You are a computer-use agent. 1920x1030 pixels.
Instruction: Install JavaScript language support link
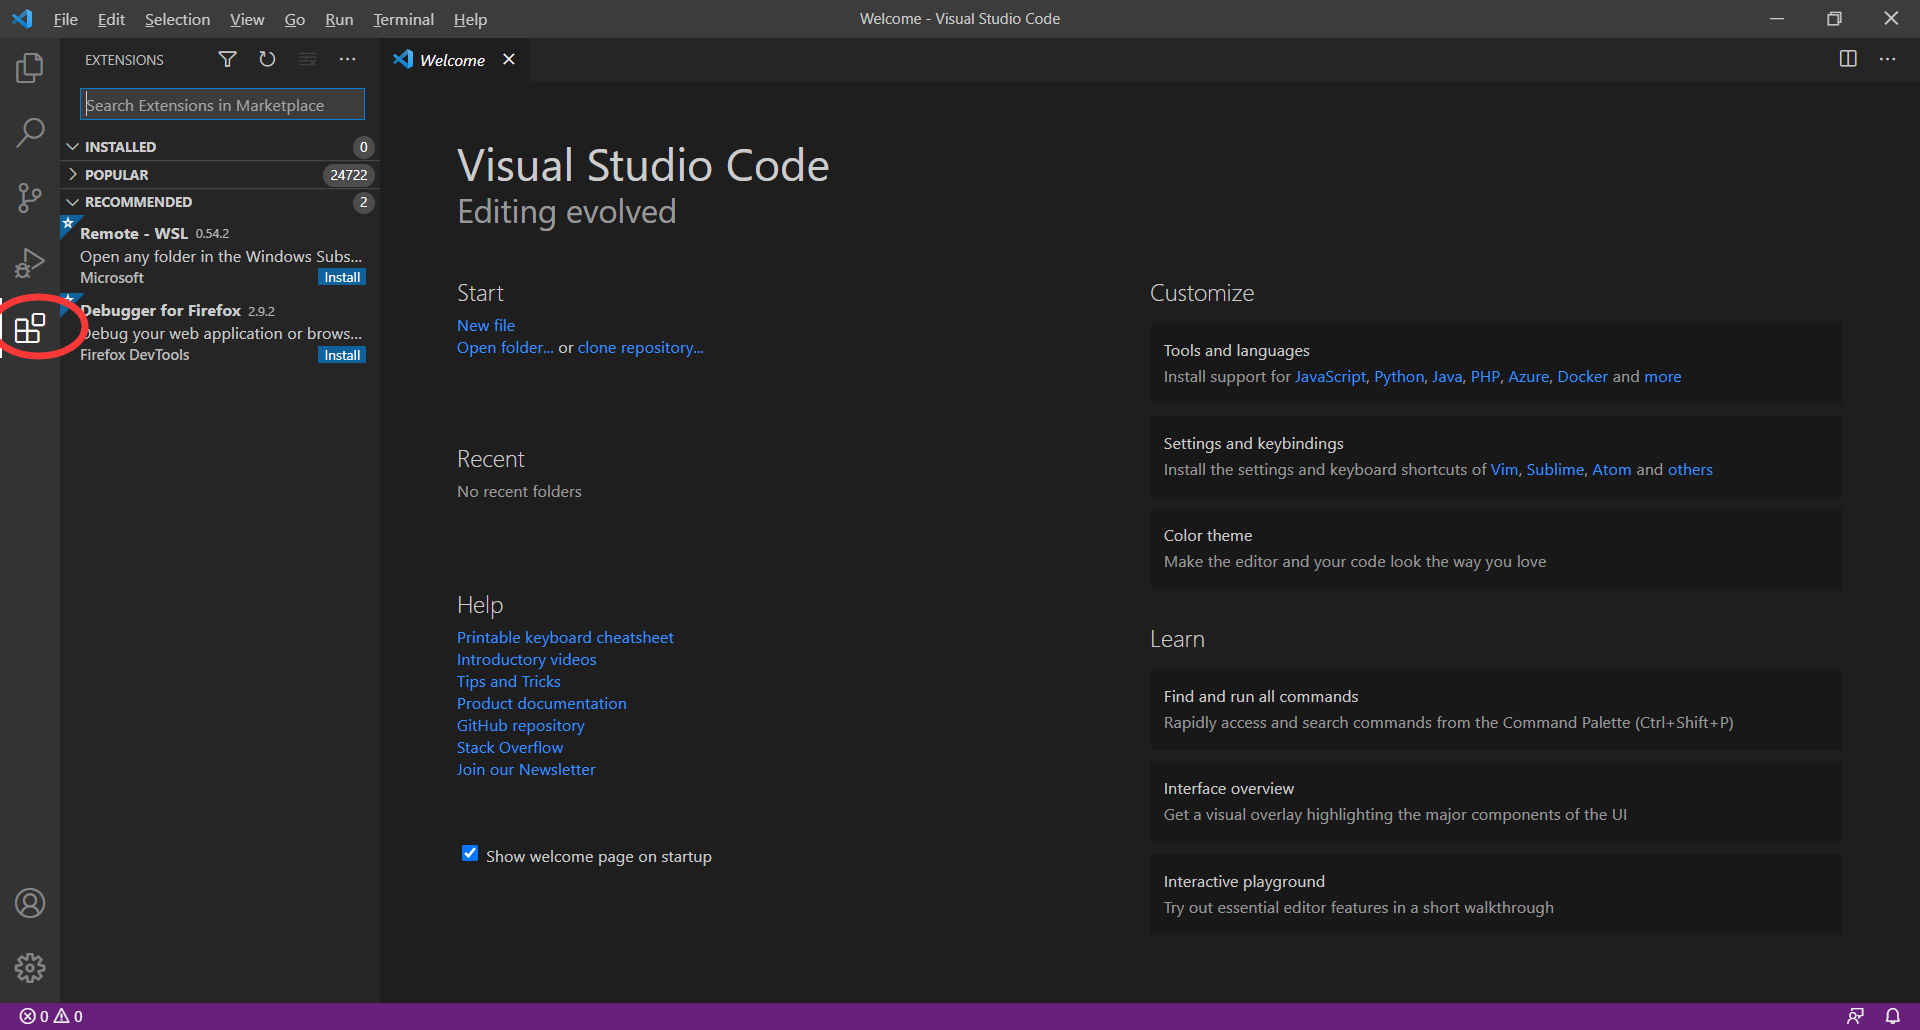click(x=1330, y=376)
